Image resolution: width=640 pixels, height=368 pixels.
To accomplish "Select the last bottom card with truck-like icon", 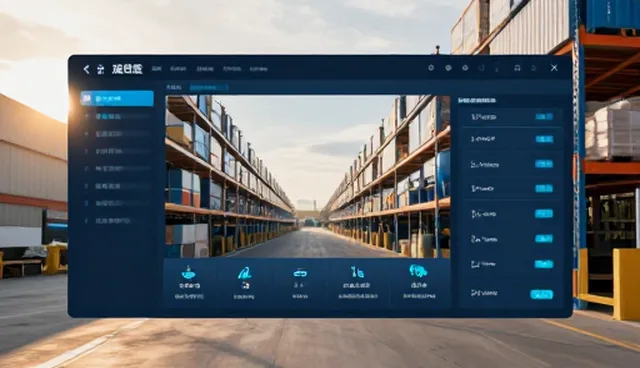I will coord(419,283).
